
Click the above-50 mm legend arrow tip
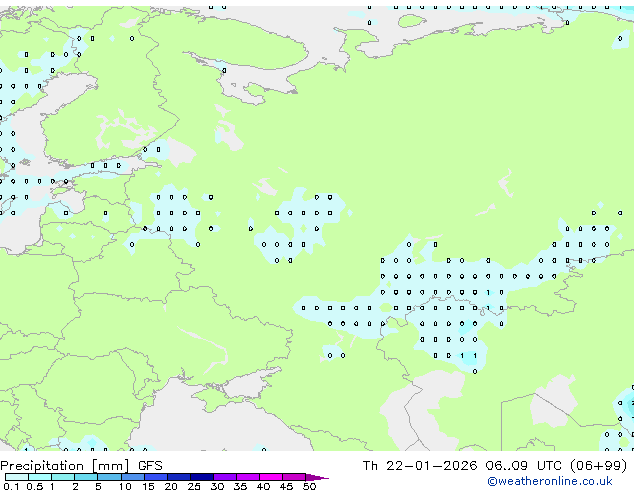[317, 477]
